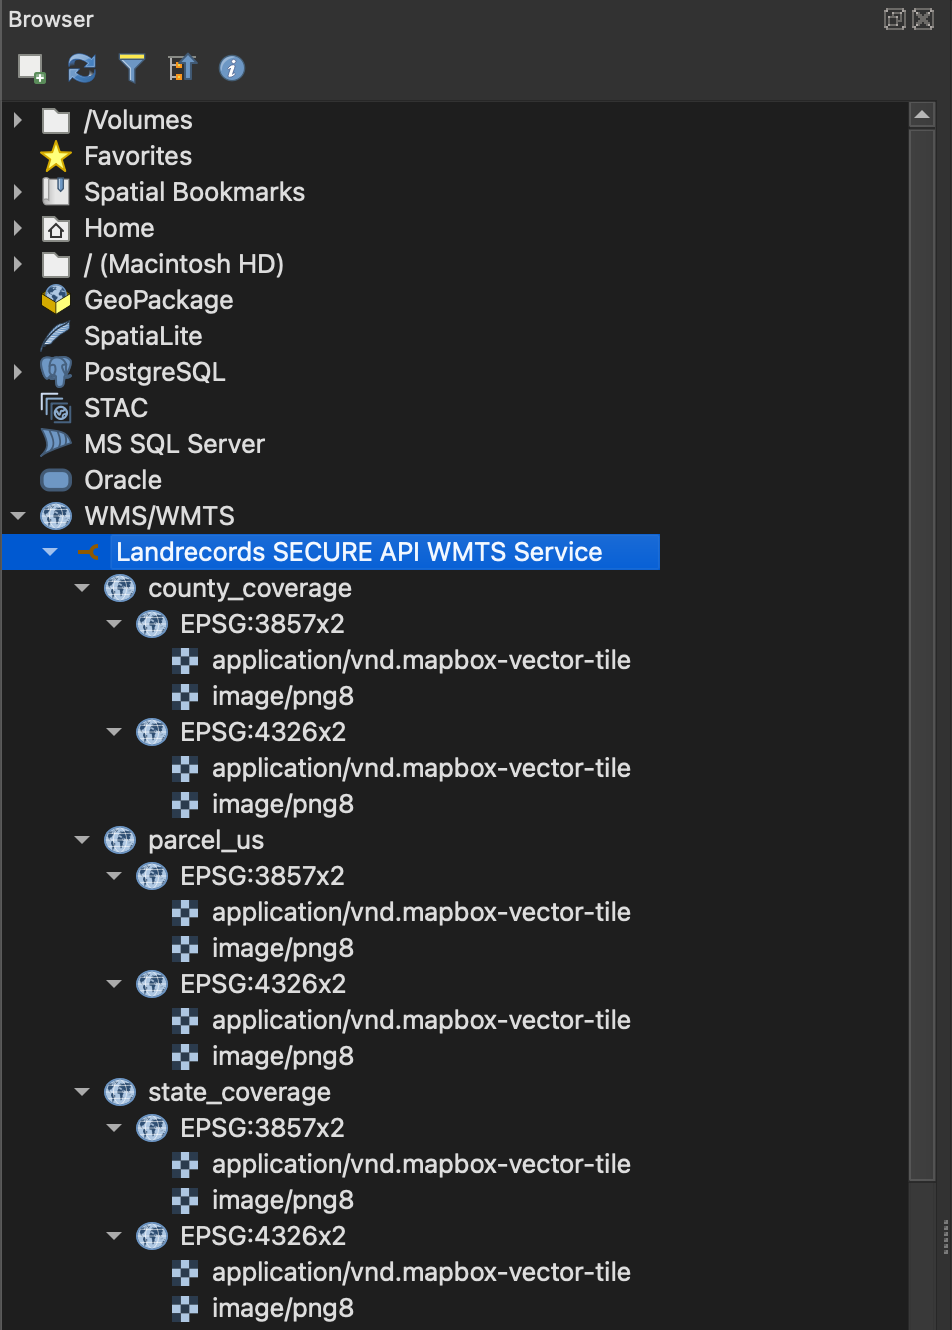Expand the /Volumes folder
Screen dimensions: 952x1330
18,120
